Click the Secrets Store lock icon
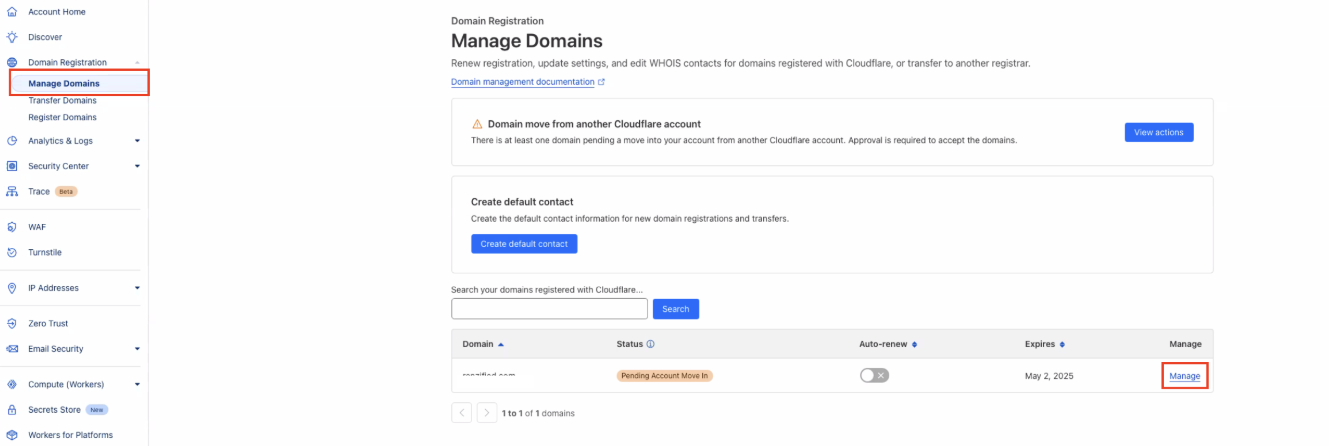Screen dimensions: 1329x446 12,409
